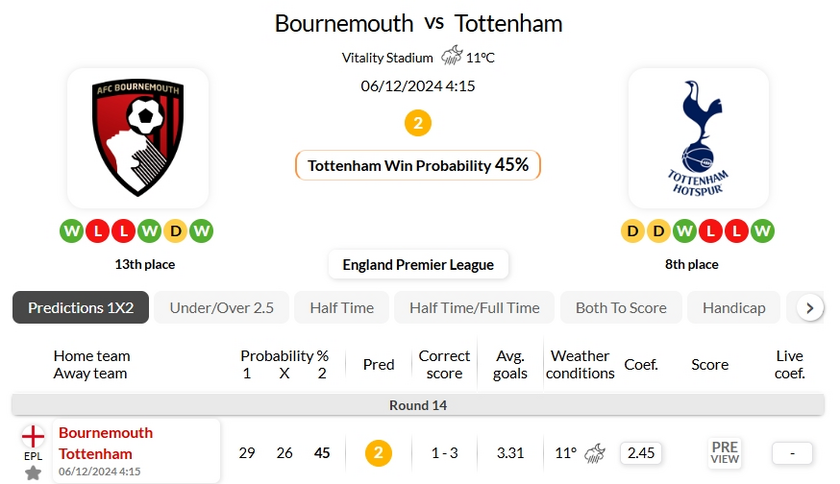Click the 2.45 coefficient button

640,453
